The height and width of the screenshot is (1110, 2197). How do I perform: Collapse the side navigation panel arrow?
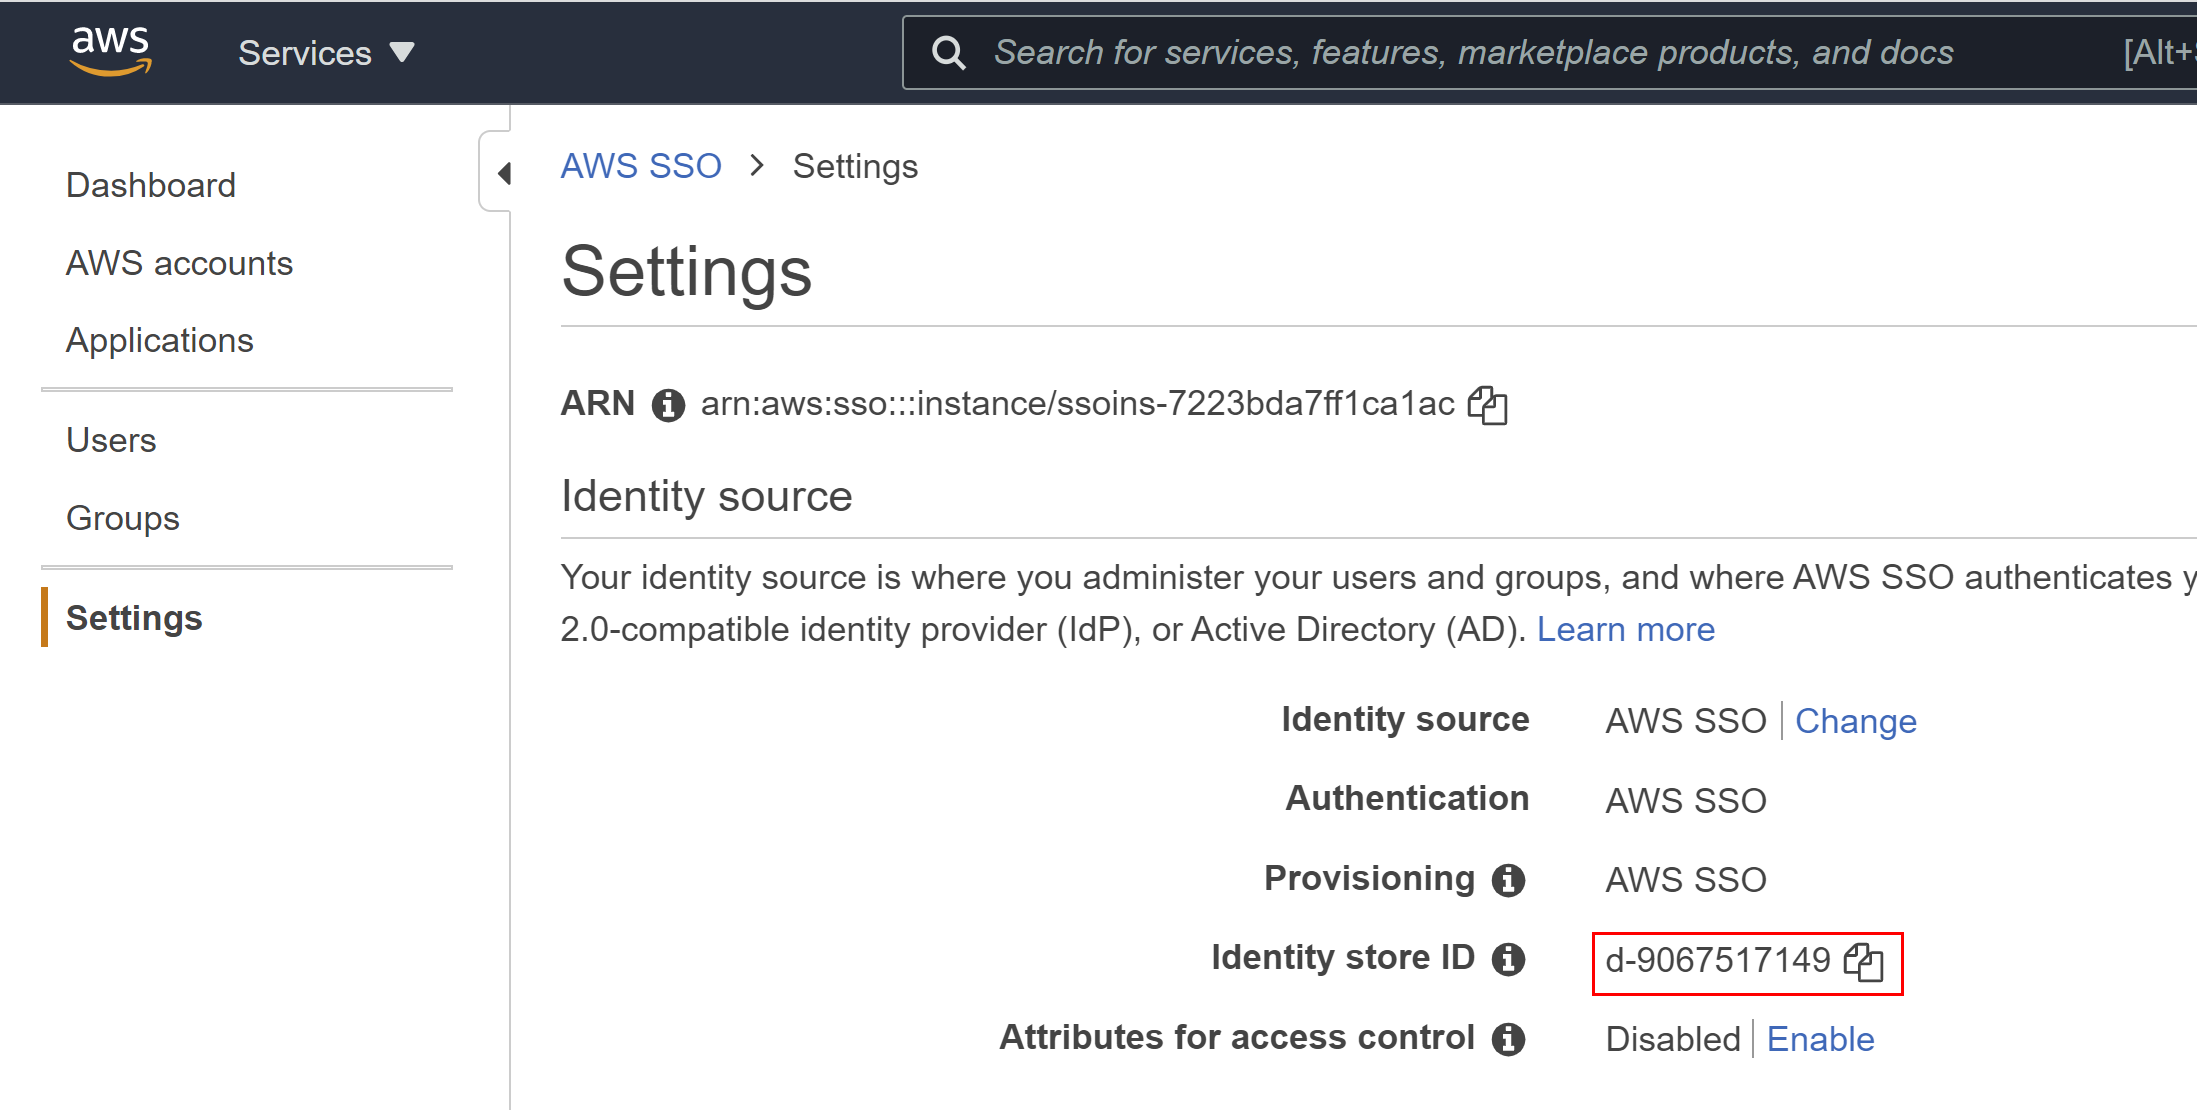[504, 173]
